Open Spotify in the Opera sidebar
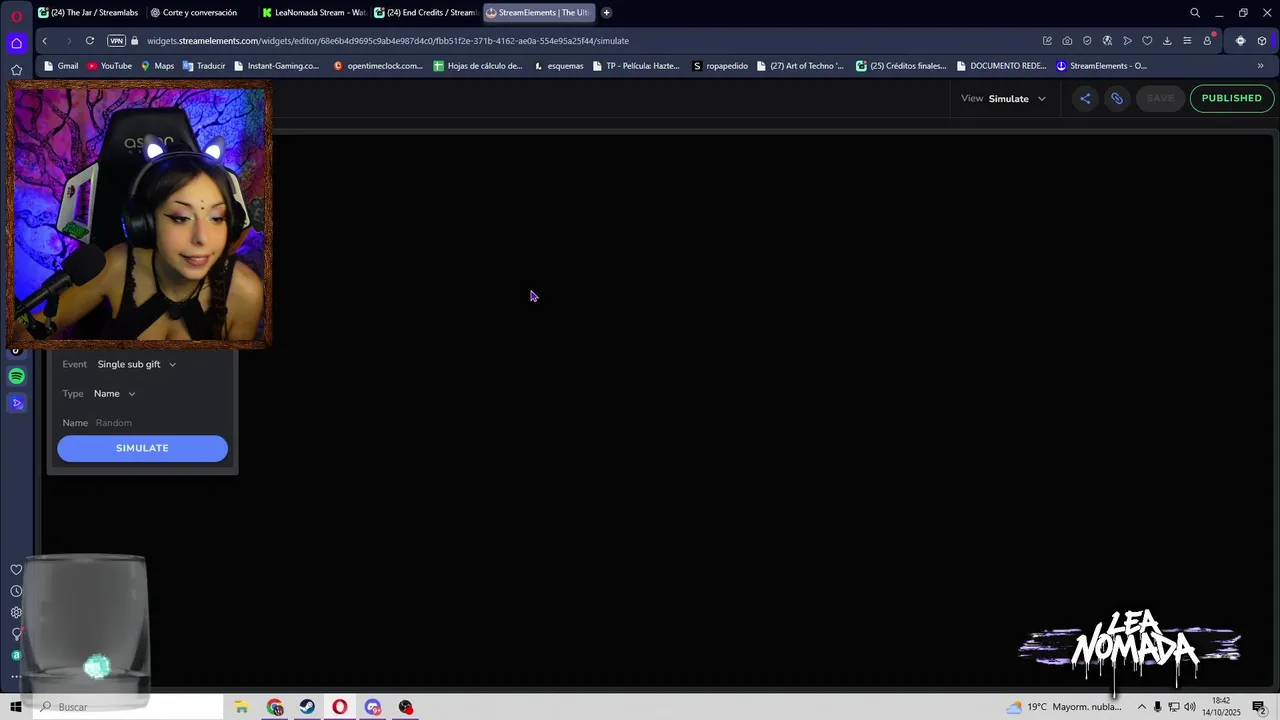Screen dimensions: 1280x720 click(x=16, y=376)
